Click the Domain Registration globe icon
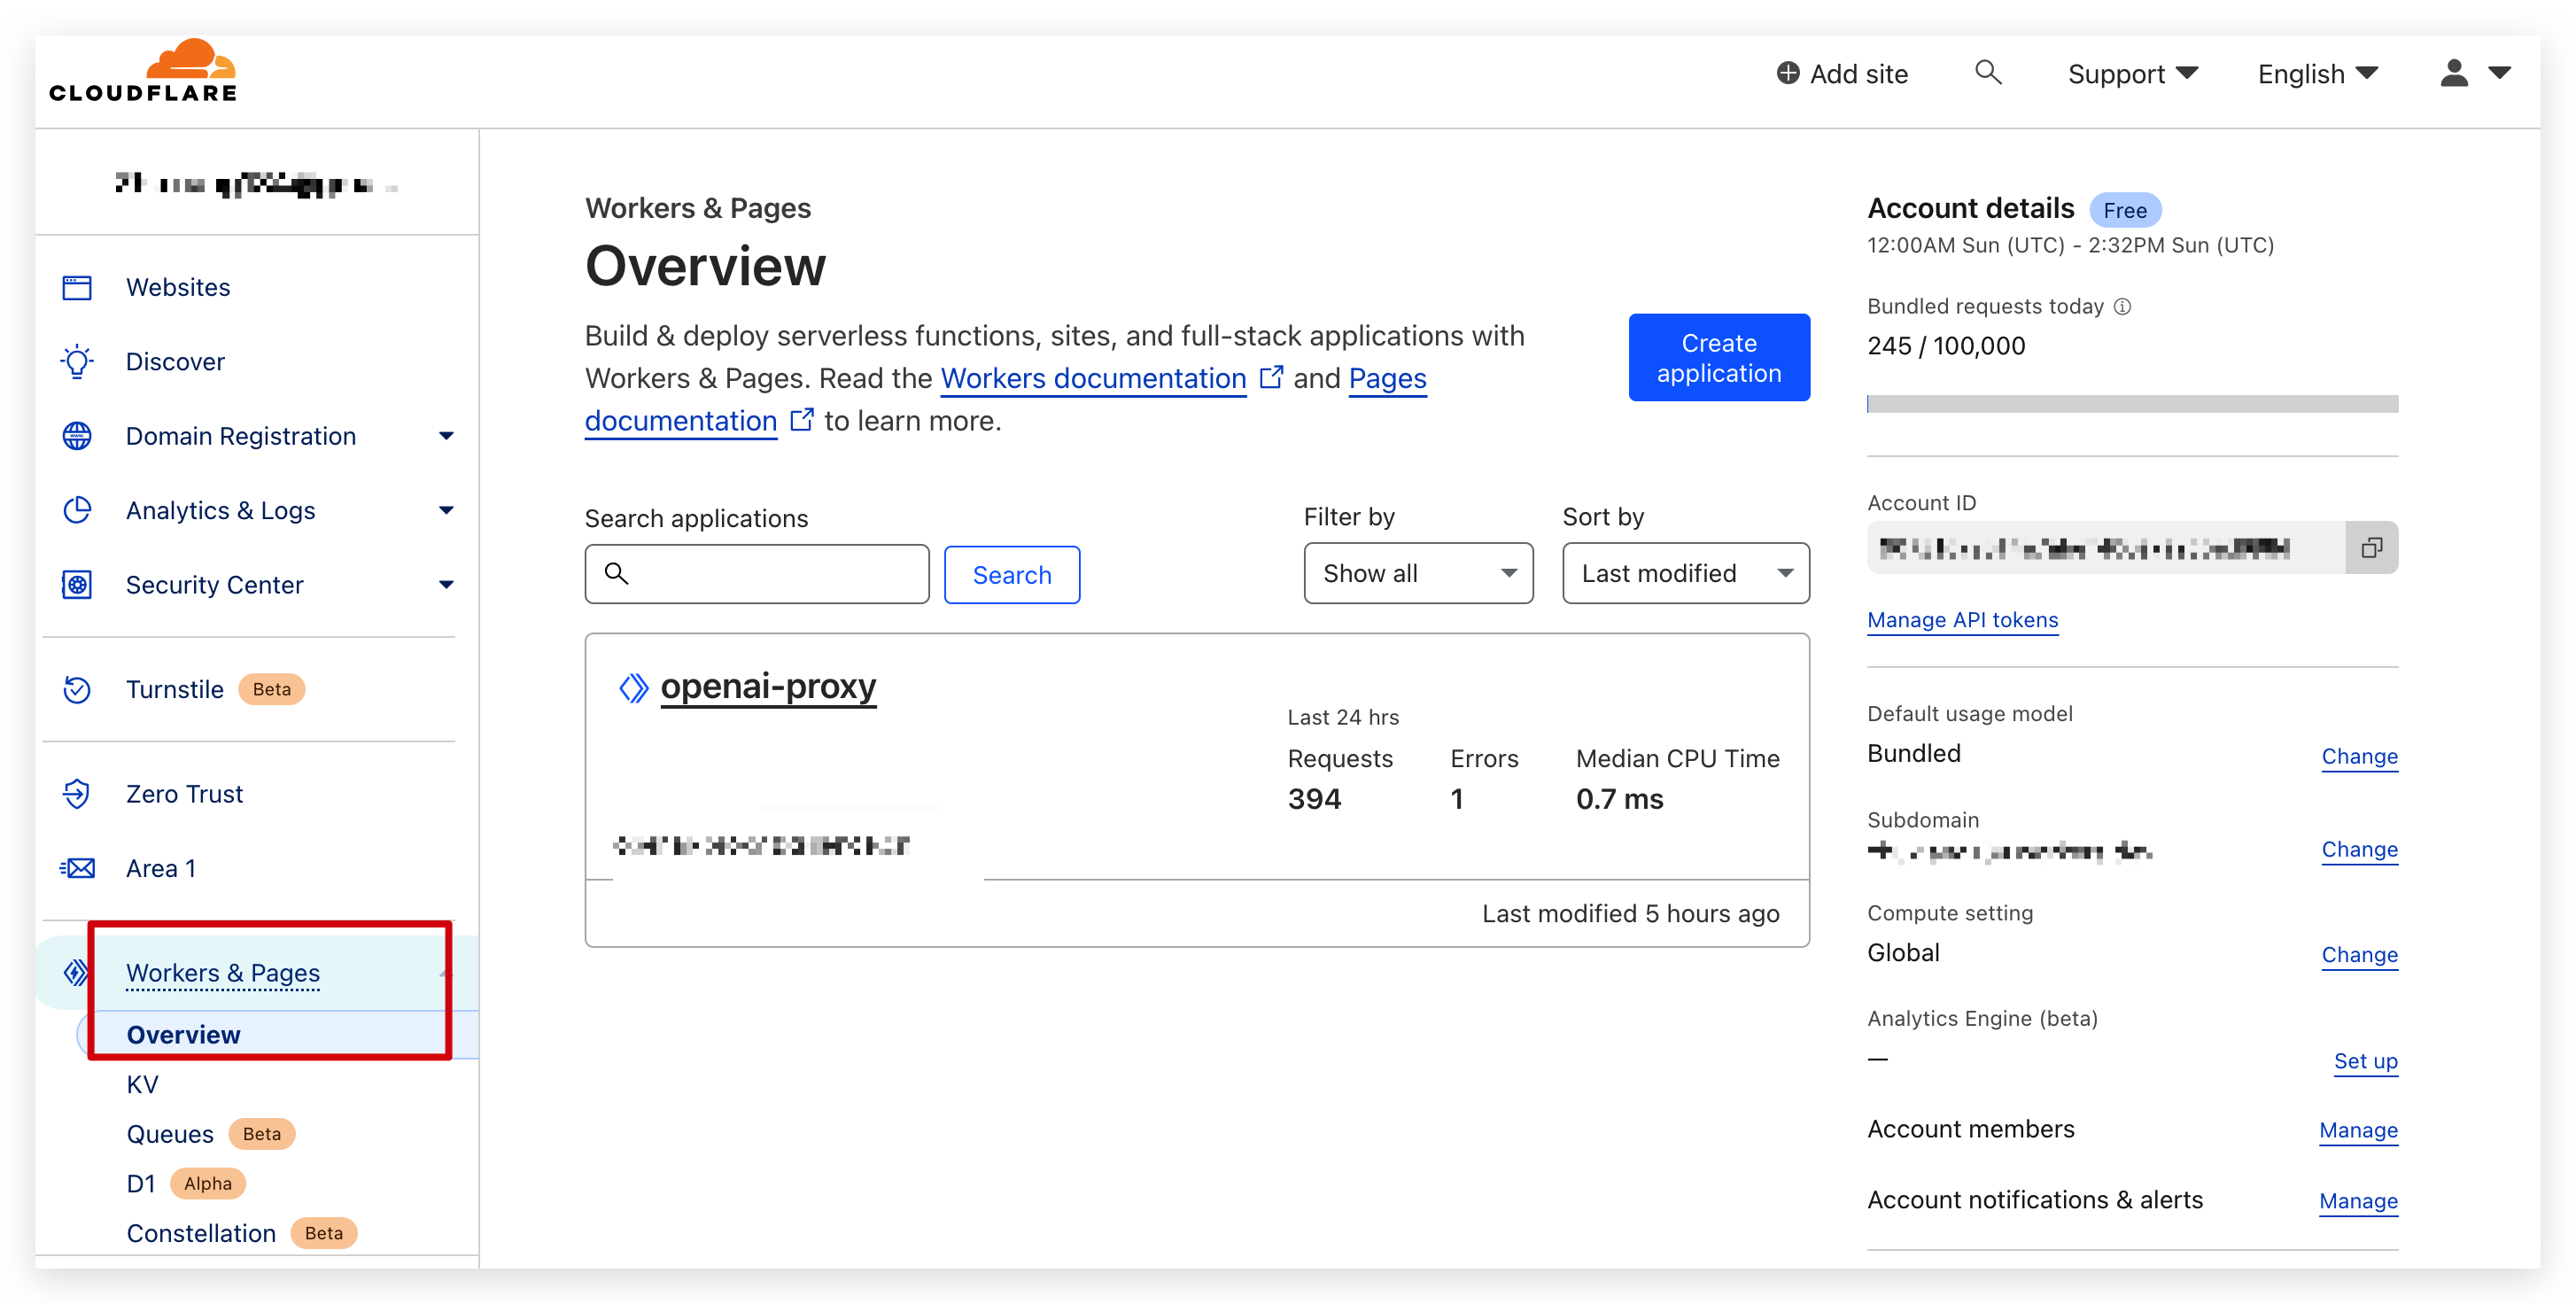This screenshot has width=2576, height=1304. [x=77, y=436]
